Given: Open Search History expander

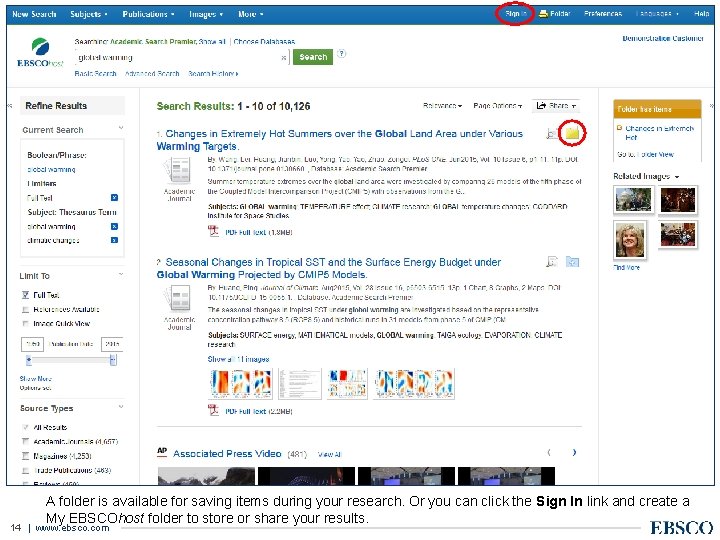Looking at the screenshot, I should [x=214, y=73].
